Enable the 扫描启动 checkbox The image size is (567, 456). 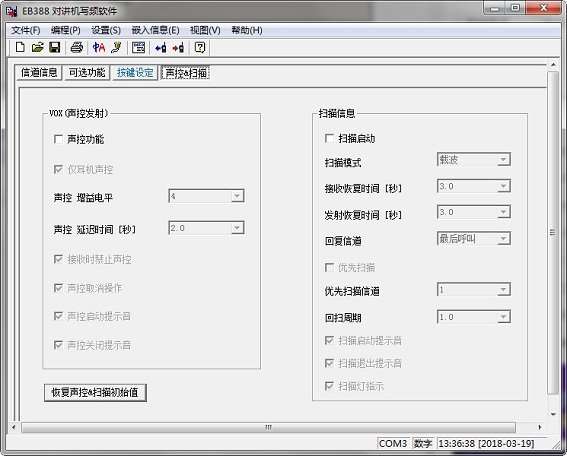click(x=329, y=138)
